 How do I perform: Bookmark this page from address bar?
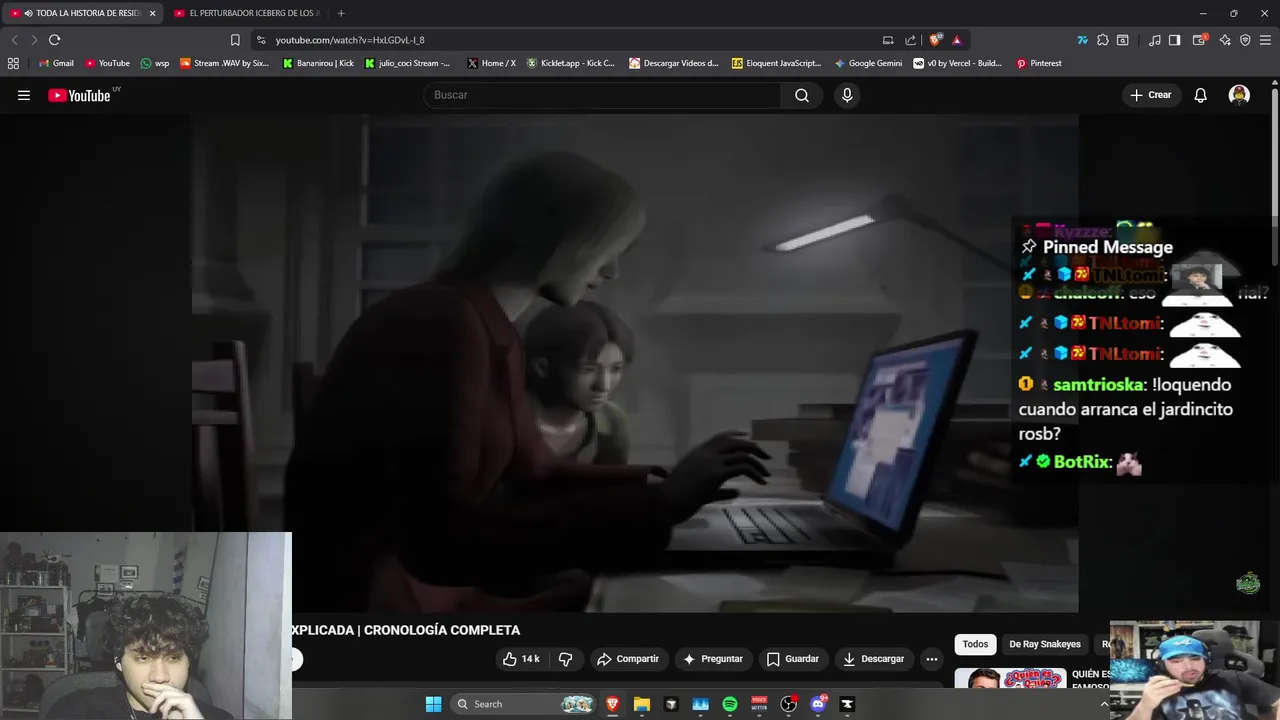pyautogui.click(x=235, y=40)
